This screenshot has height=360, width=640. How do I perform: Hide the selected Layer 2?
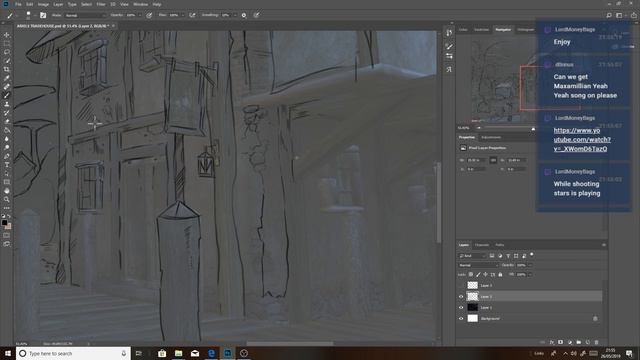click(461, 296)
